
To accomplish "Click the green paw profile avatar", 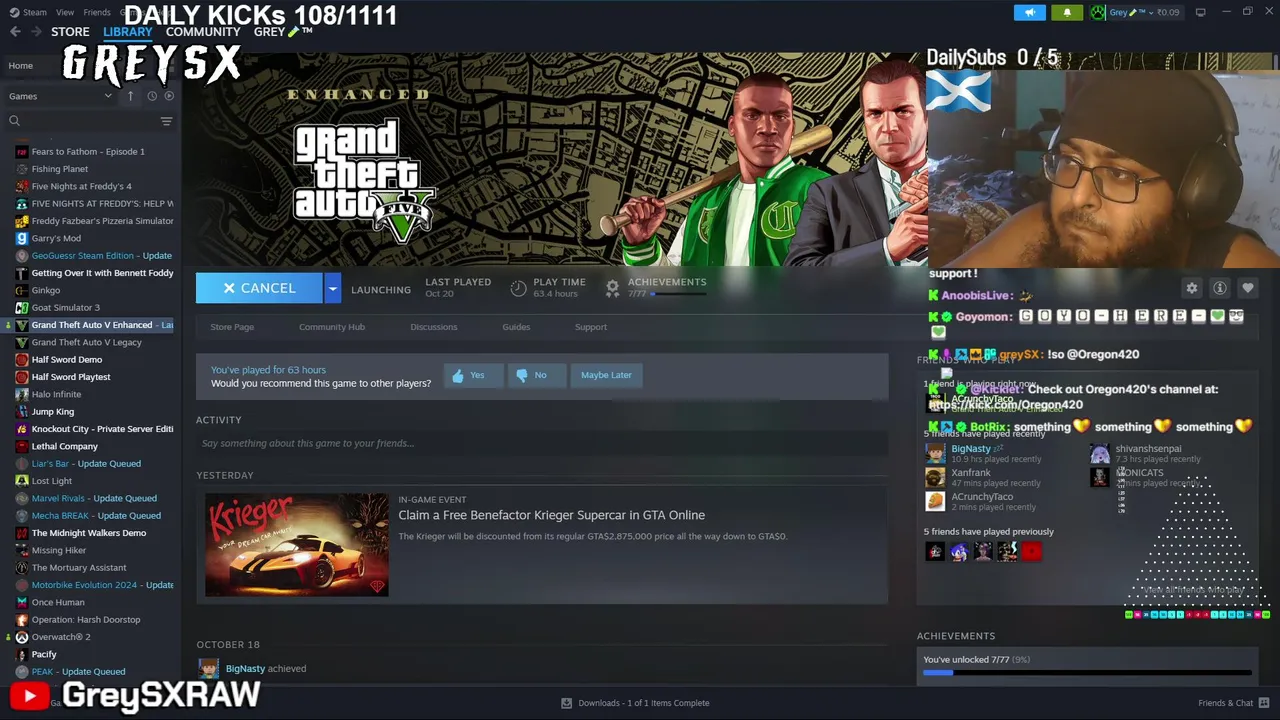I will pyautogui.click(x=1098, y=12).
